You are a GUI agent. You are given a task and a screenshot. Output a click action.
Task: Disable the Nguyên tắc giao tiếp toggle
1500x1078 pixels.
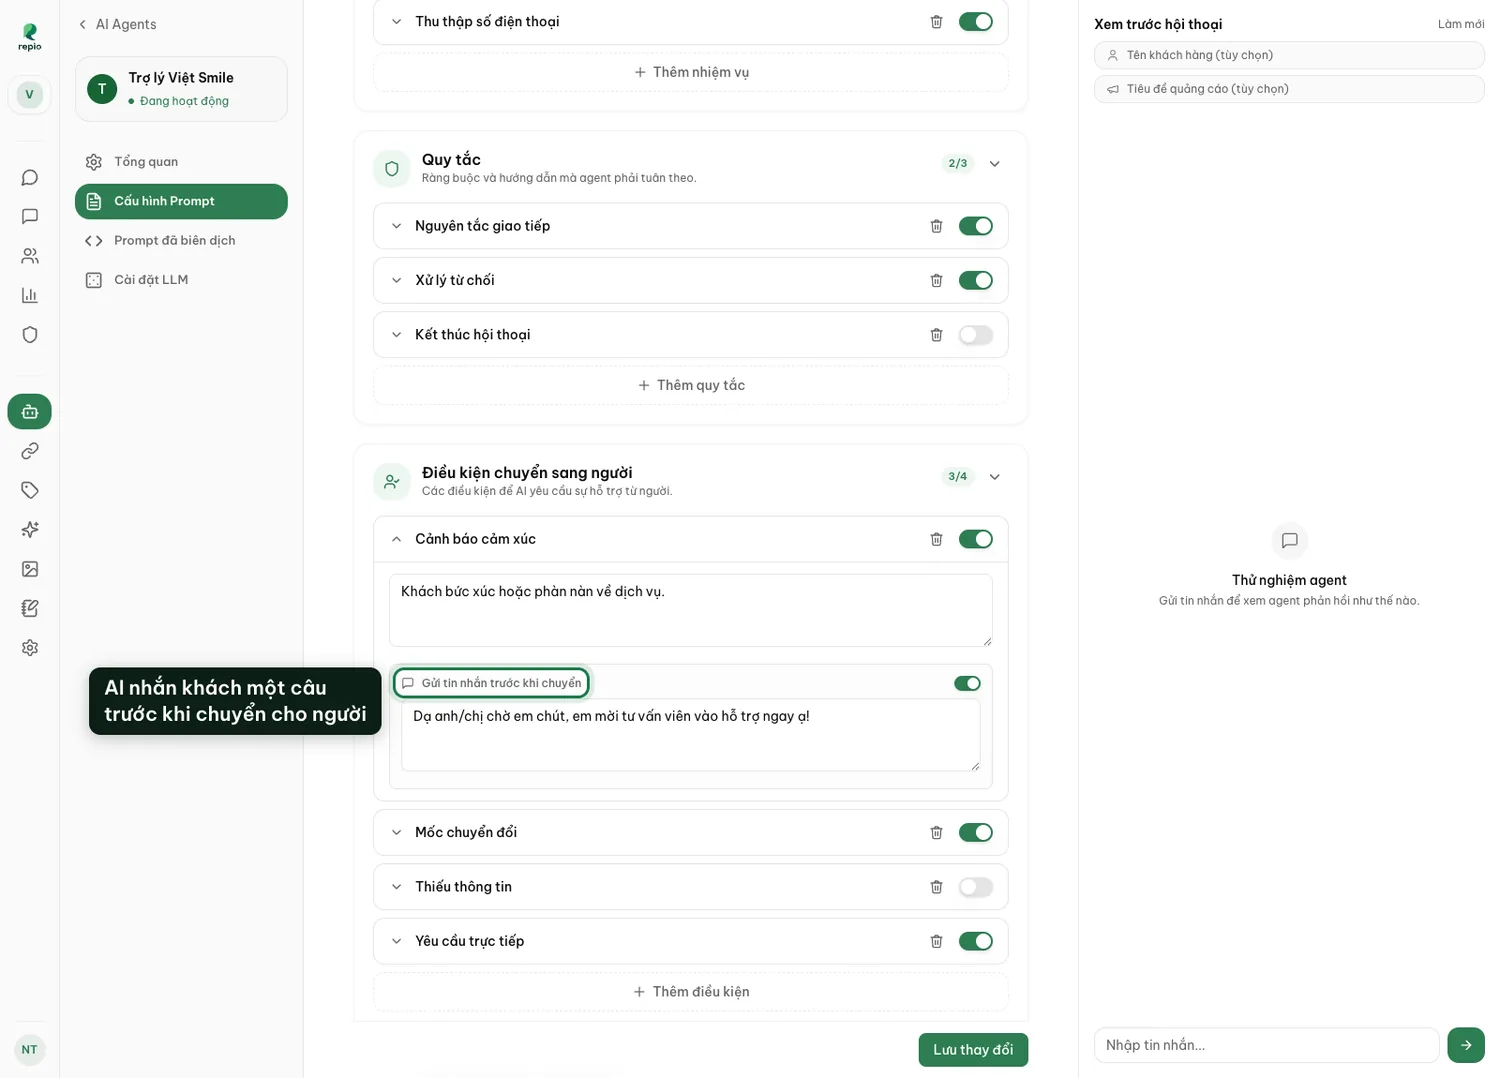click(x=975, y=226)
